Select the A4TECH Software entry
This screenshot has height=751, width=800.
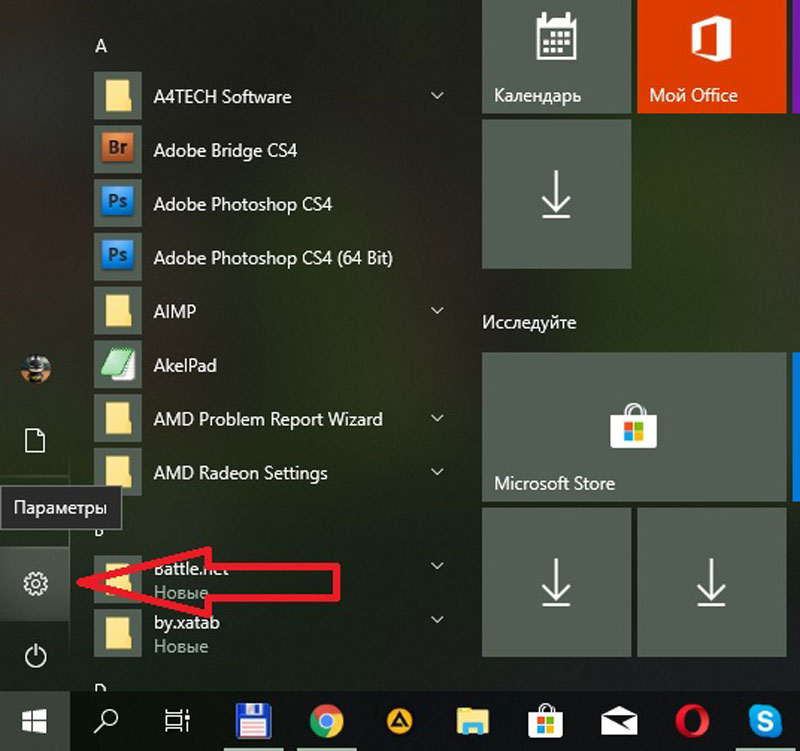point(222,96)
